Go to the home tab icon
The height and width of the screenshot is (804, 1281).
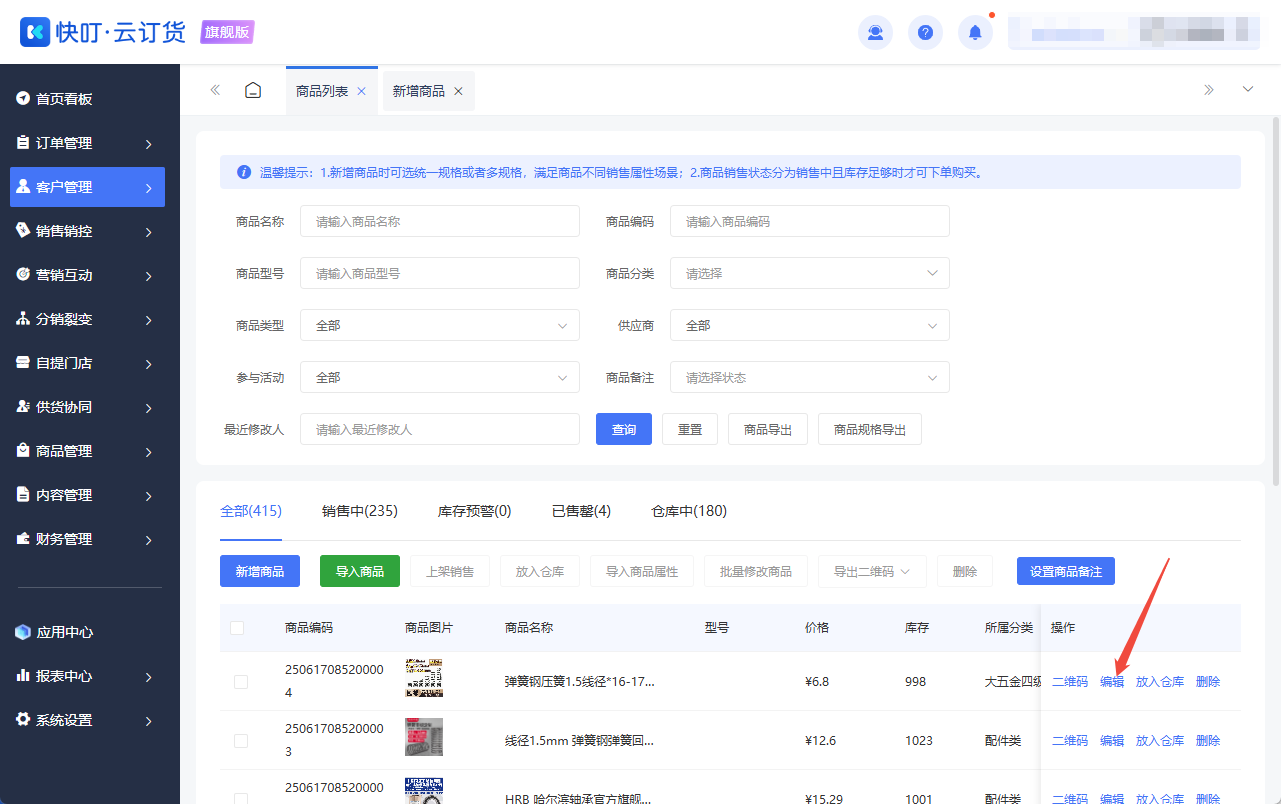click(253, 90)
